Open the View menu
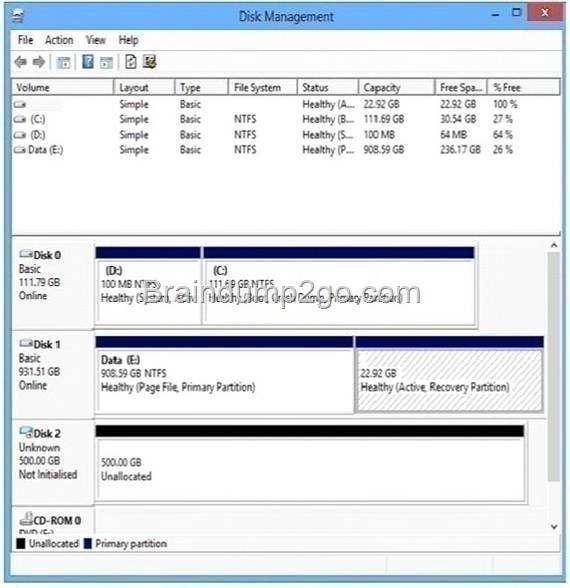 pyautogui.click(x=96, y=40)
